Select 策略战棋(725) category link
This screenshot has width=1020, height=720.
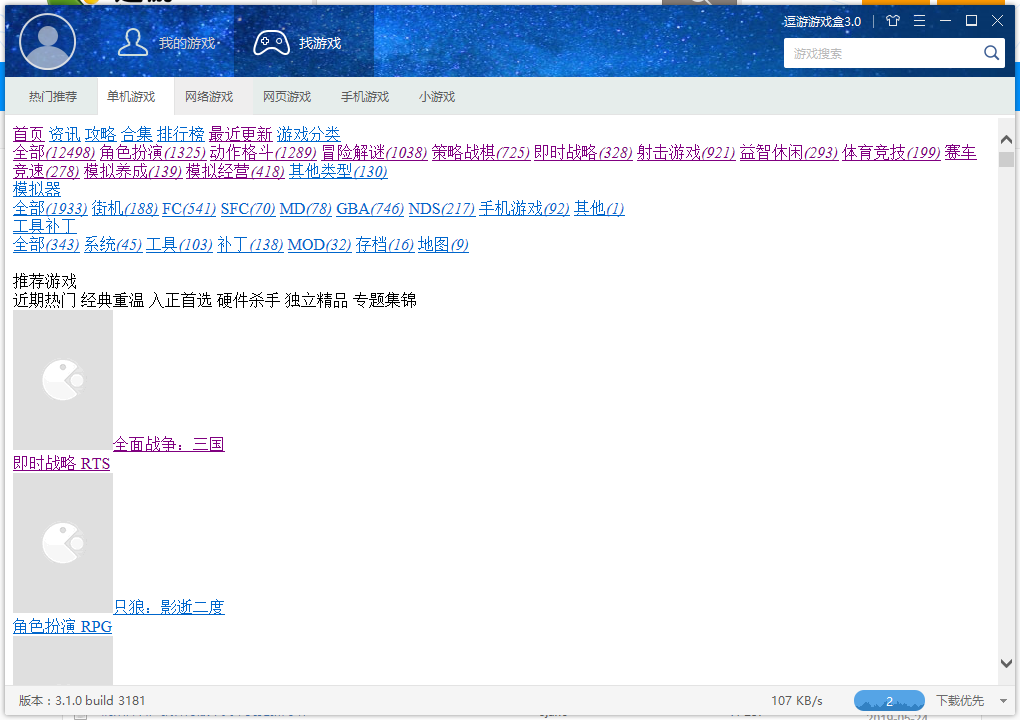(480, 152)
